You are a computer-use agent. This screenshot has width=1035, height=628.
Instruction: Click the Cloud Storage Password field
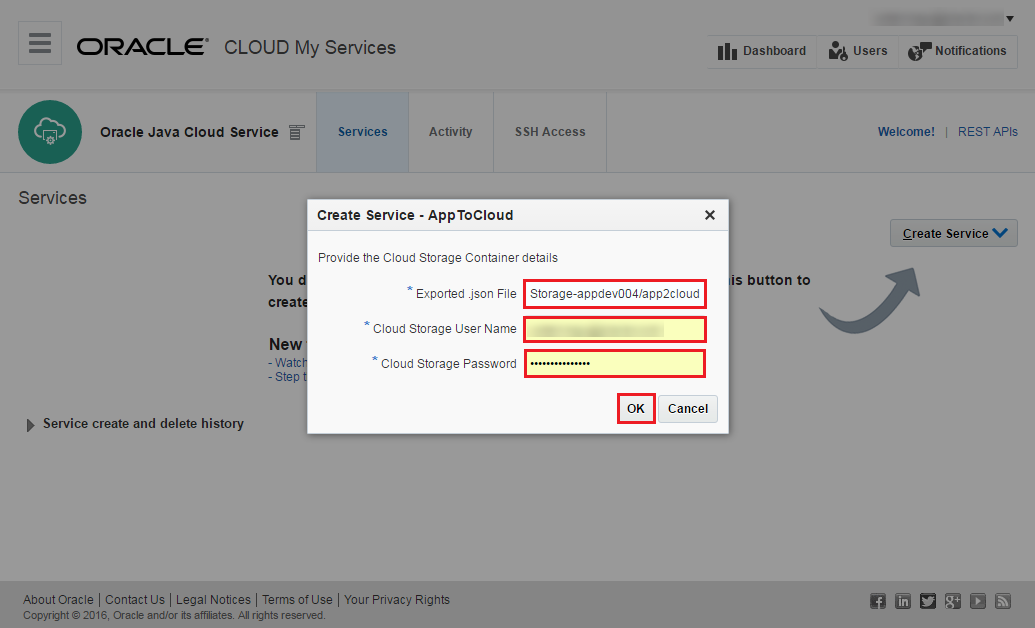click(615, 364)
